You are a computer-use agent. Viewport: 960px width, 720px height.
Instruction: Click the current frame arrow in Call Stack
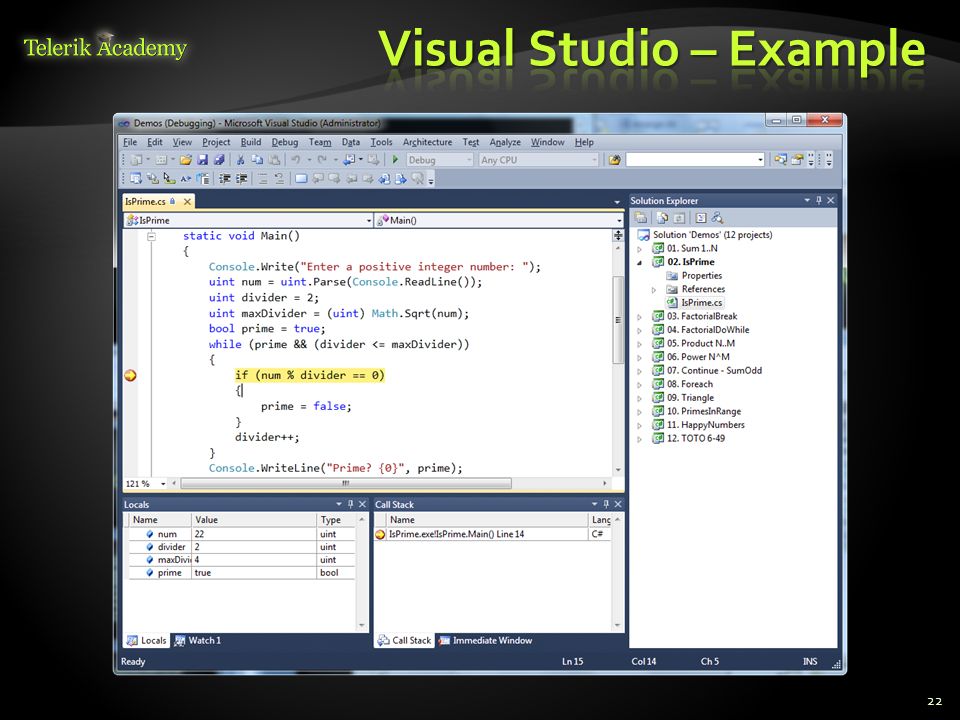380,534
